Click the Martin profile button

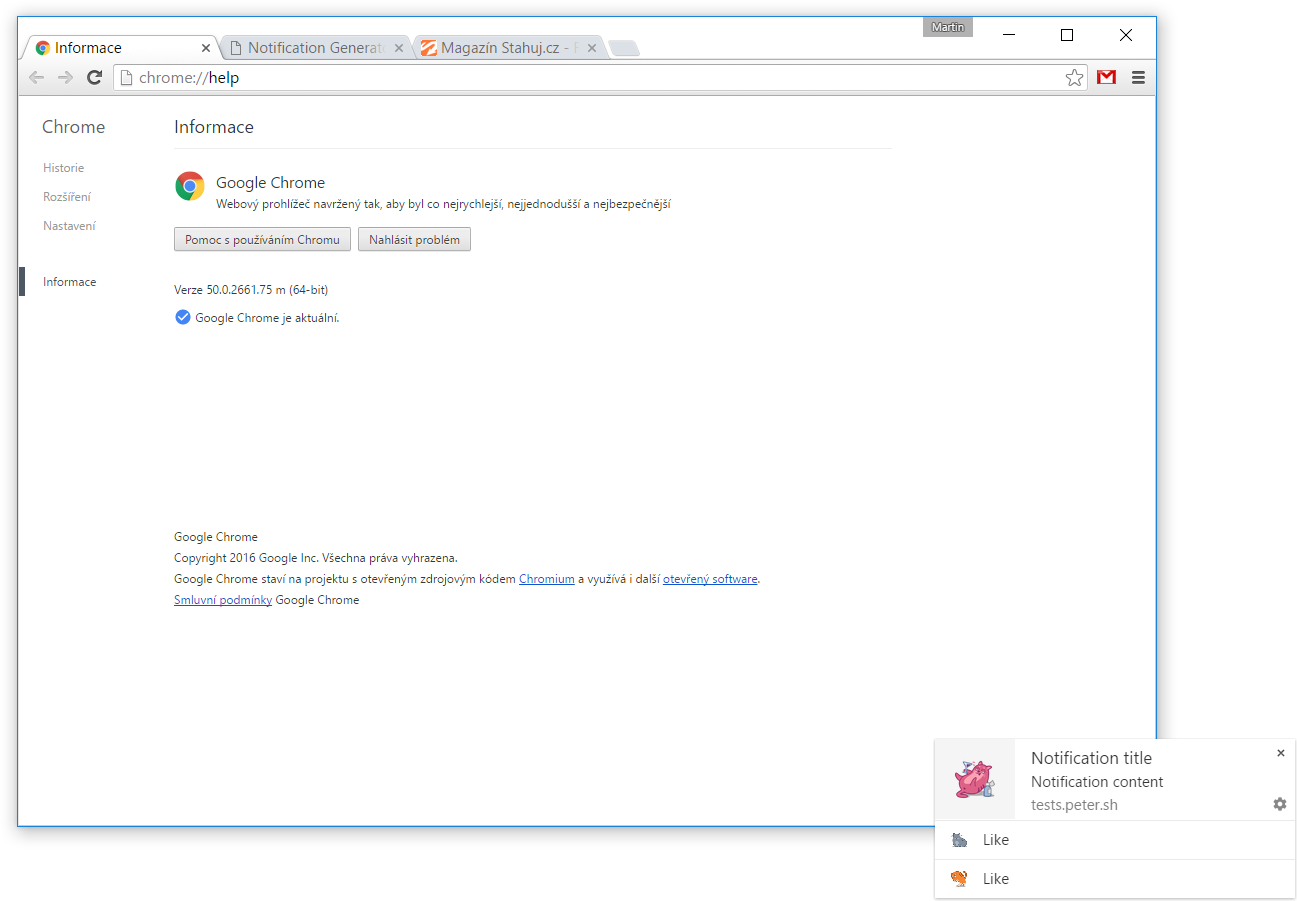948,27
